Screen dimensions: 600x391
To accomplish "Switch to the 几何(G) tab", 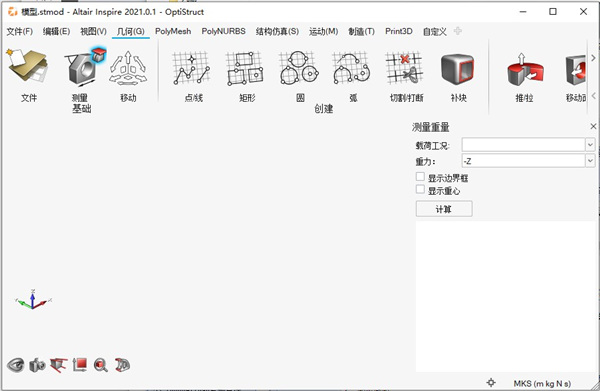I will [x=130, y=31].
